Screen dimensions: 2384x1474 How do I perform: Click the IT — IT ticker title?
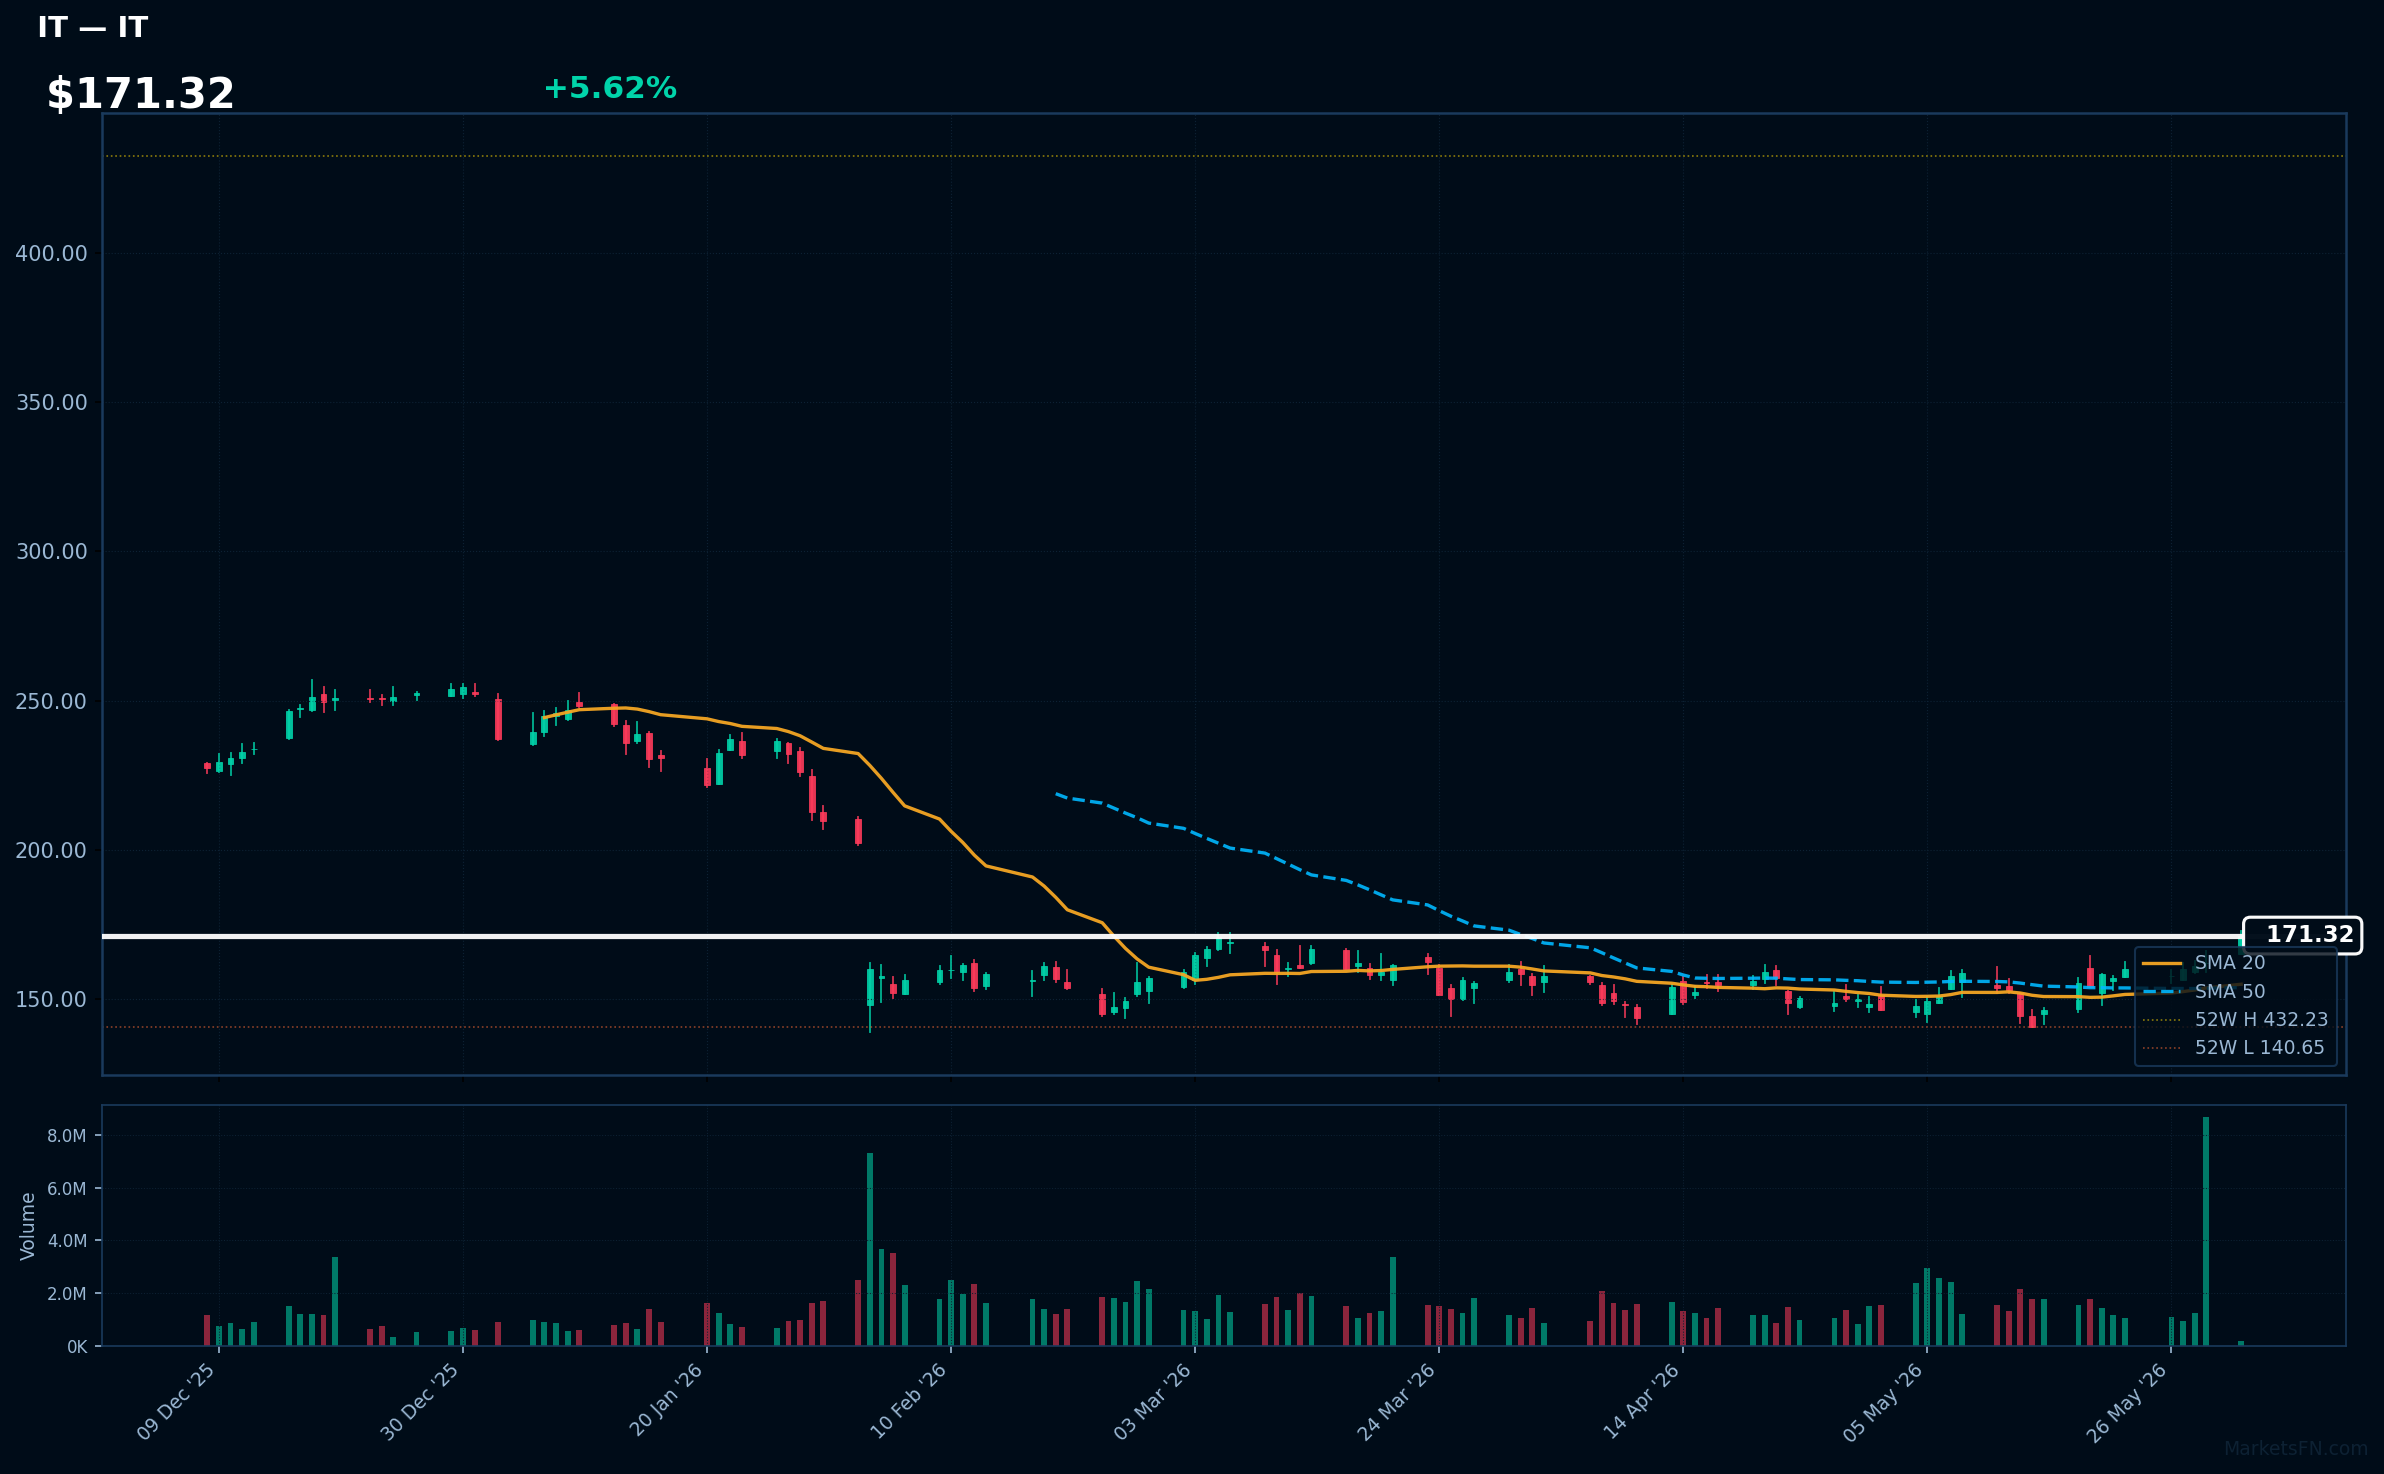(x=92, y=27)
